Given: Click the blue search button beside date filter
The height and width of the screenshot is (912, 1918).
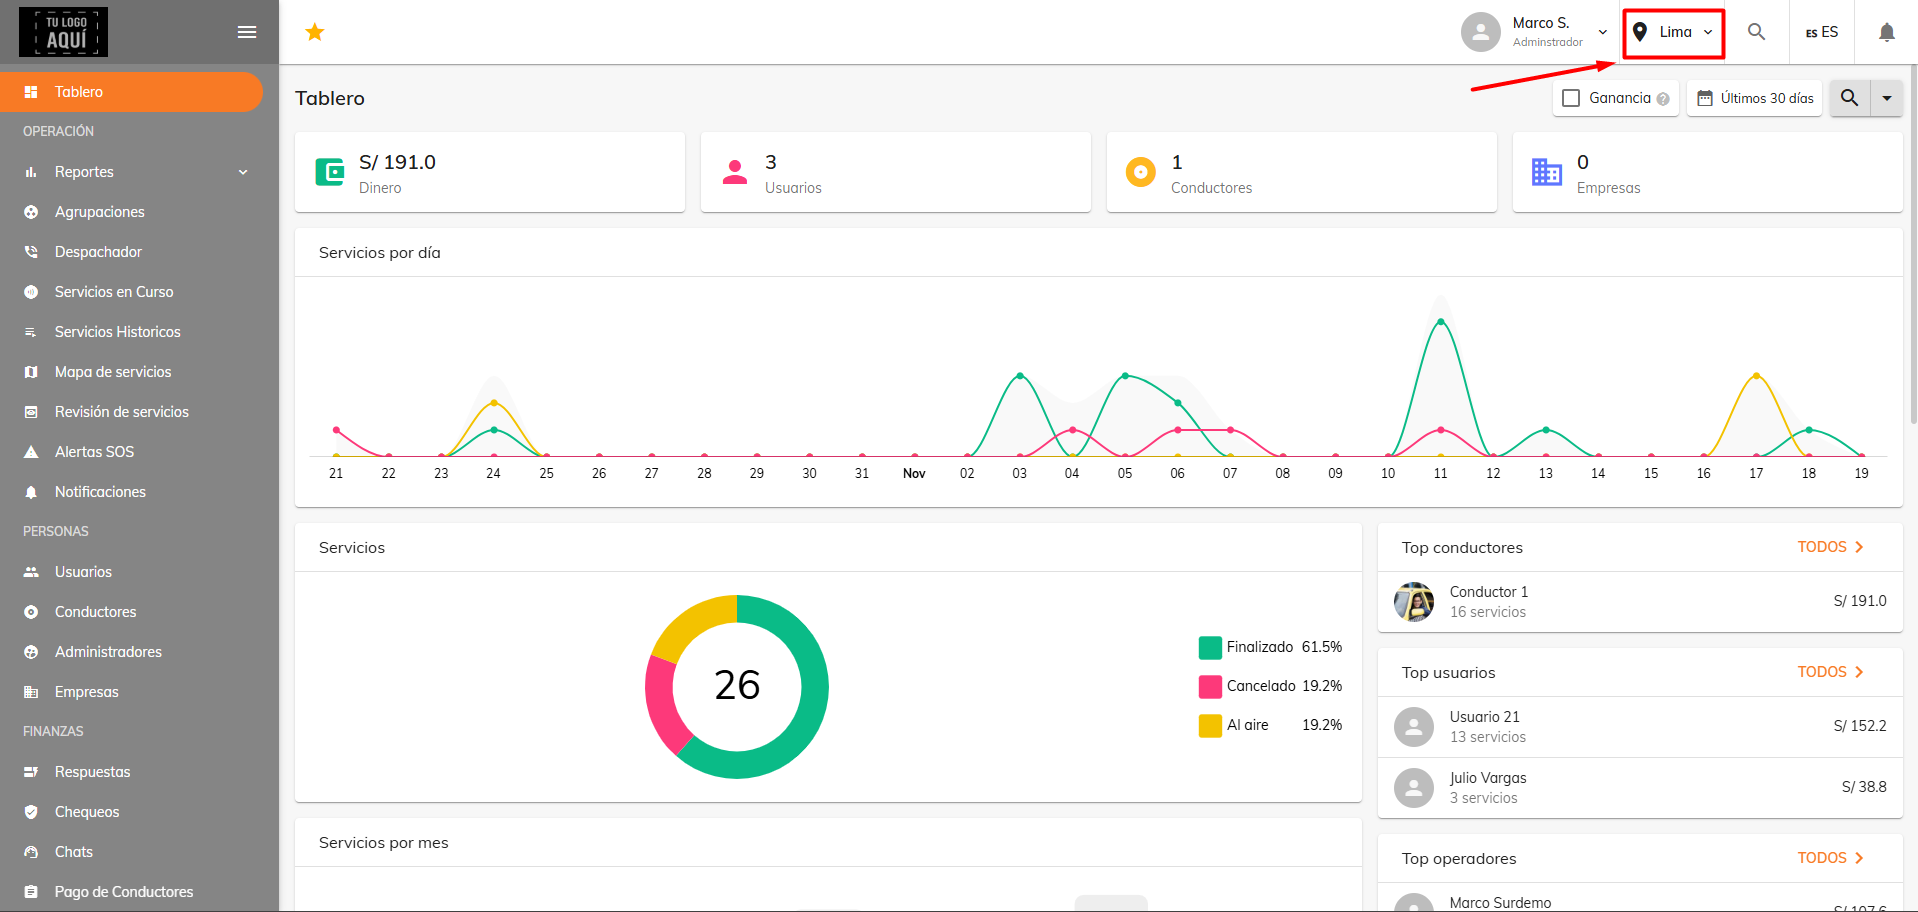Looking at the screenshot, I should 1850,98.
